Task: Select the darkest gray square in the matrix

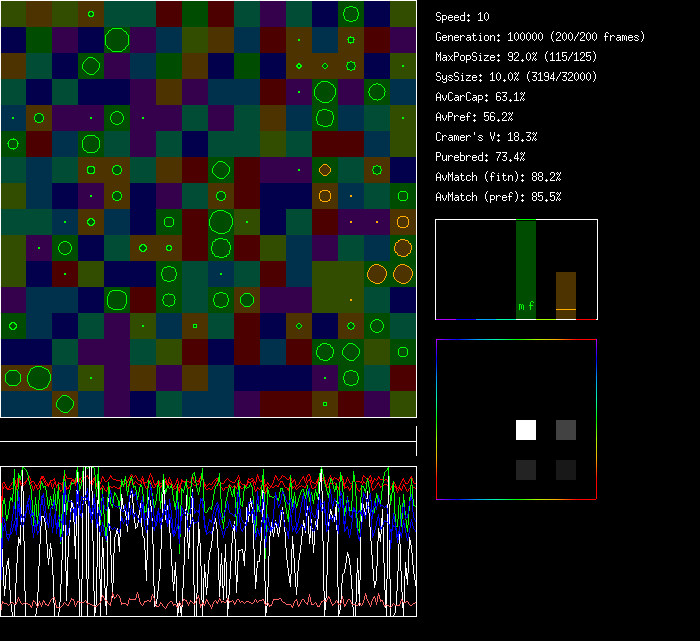Action: [x=566, y=470]
